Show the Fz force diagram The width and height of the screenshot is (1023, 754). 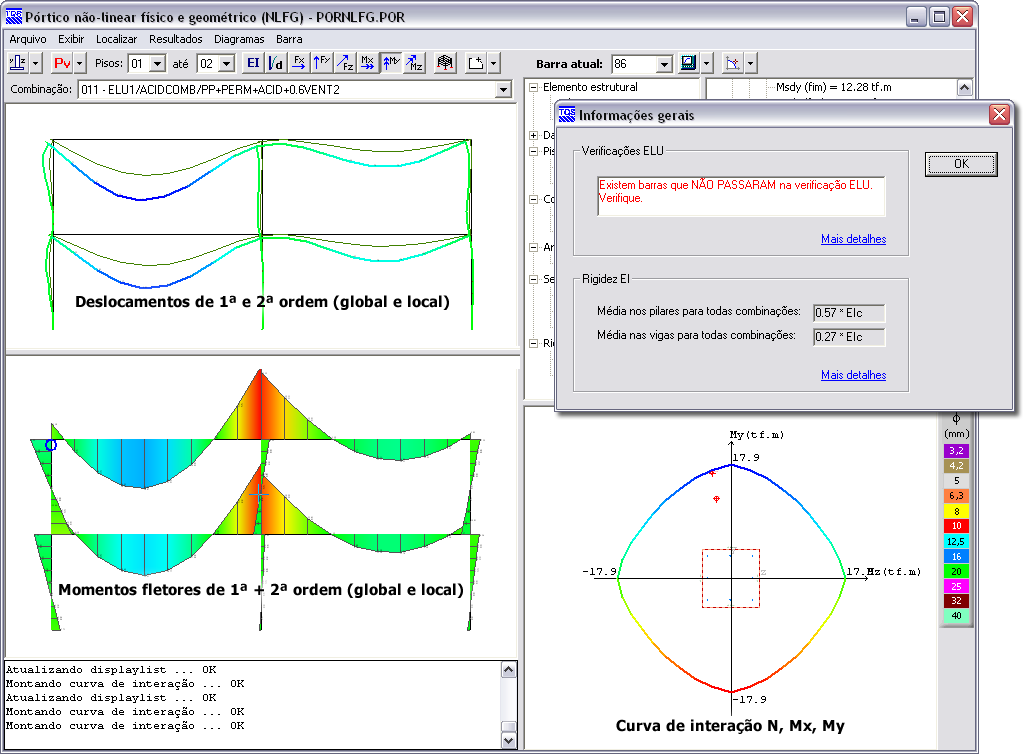pos(345,63)
